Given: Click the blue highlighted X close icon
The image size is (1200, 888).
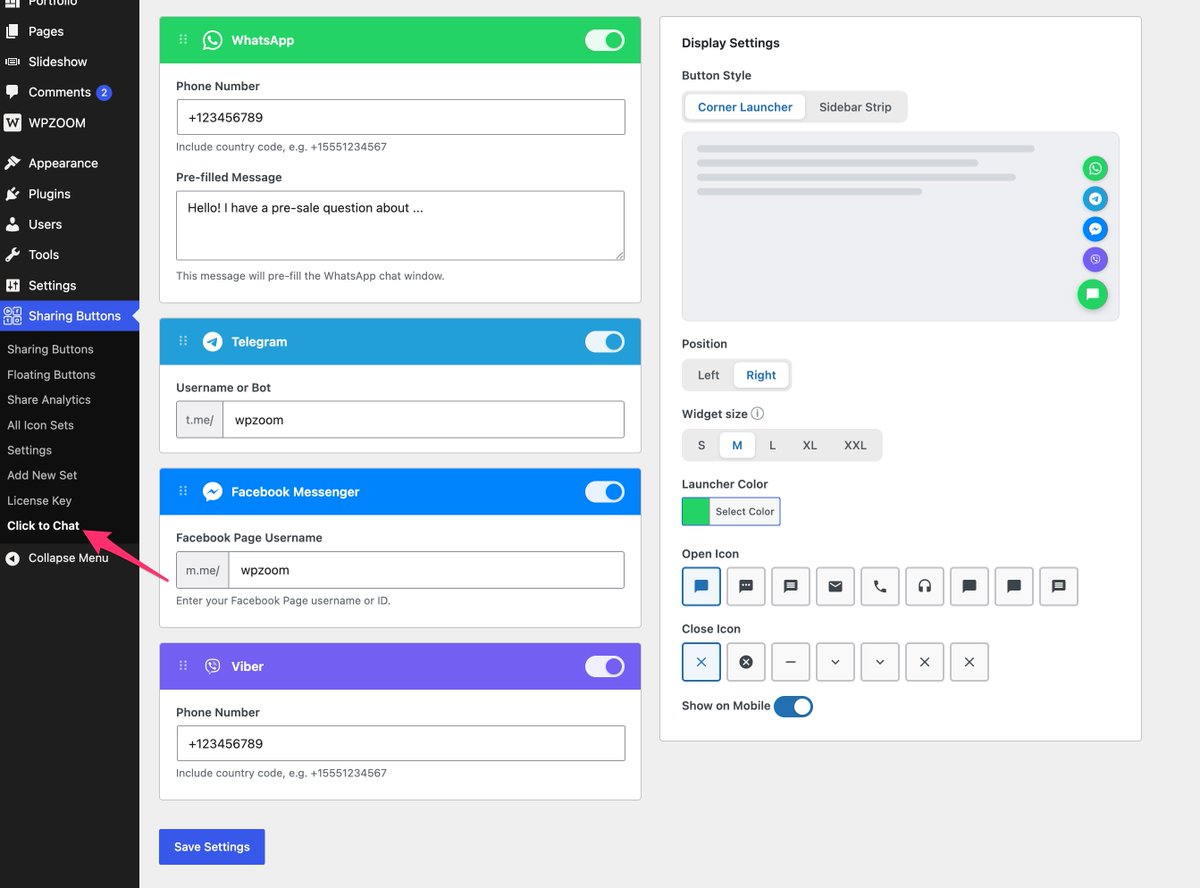Looking at the screenshot, I should pos(701,662).
